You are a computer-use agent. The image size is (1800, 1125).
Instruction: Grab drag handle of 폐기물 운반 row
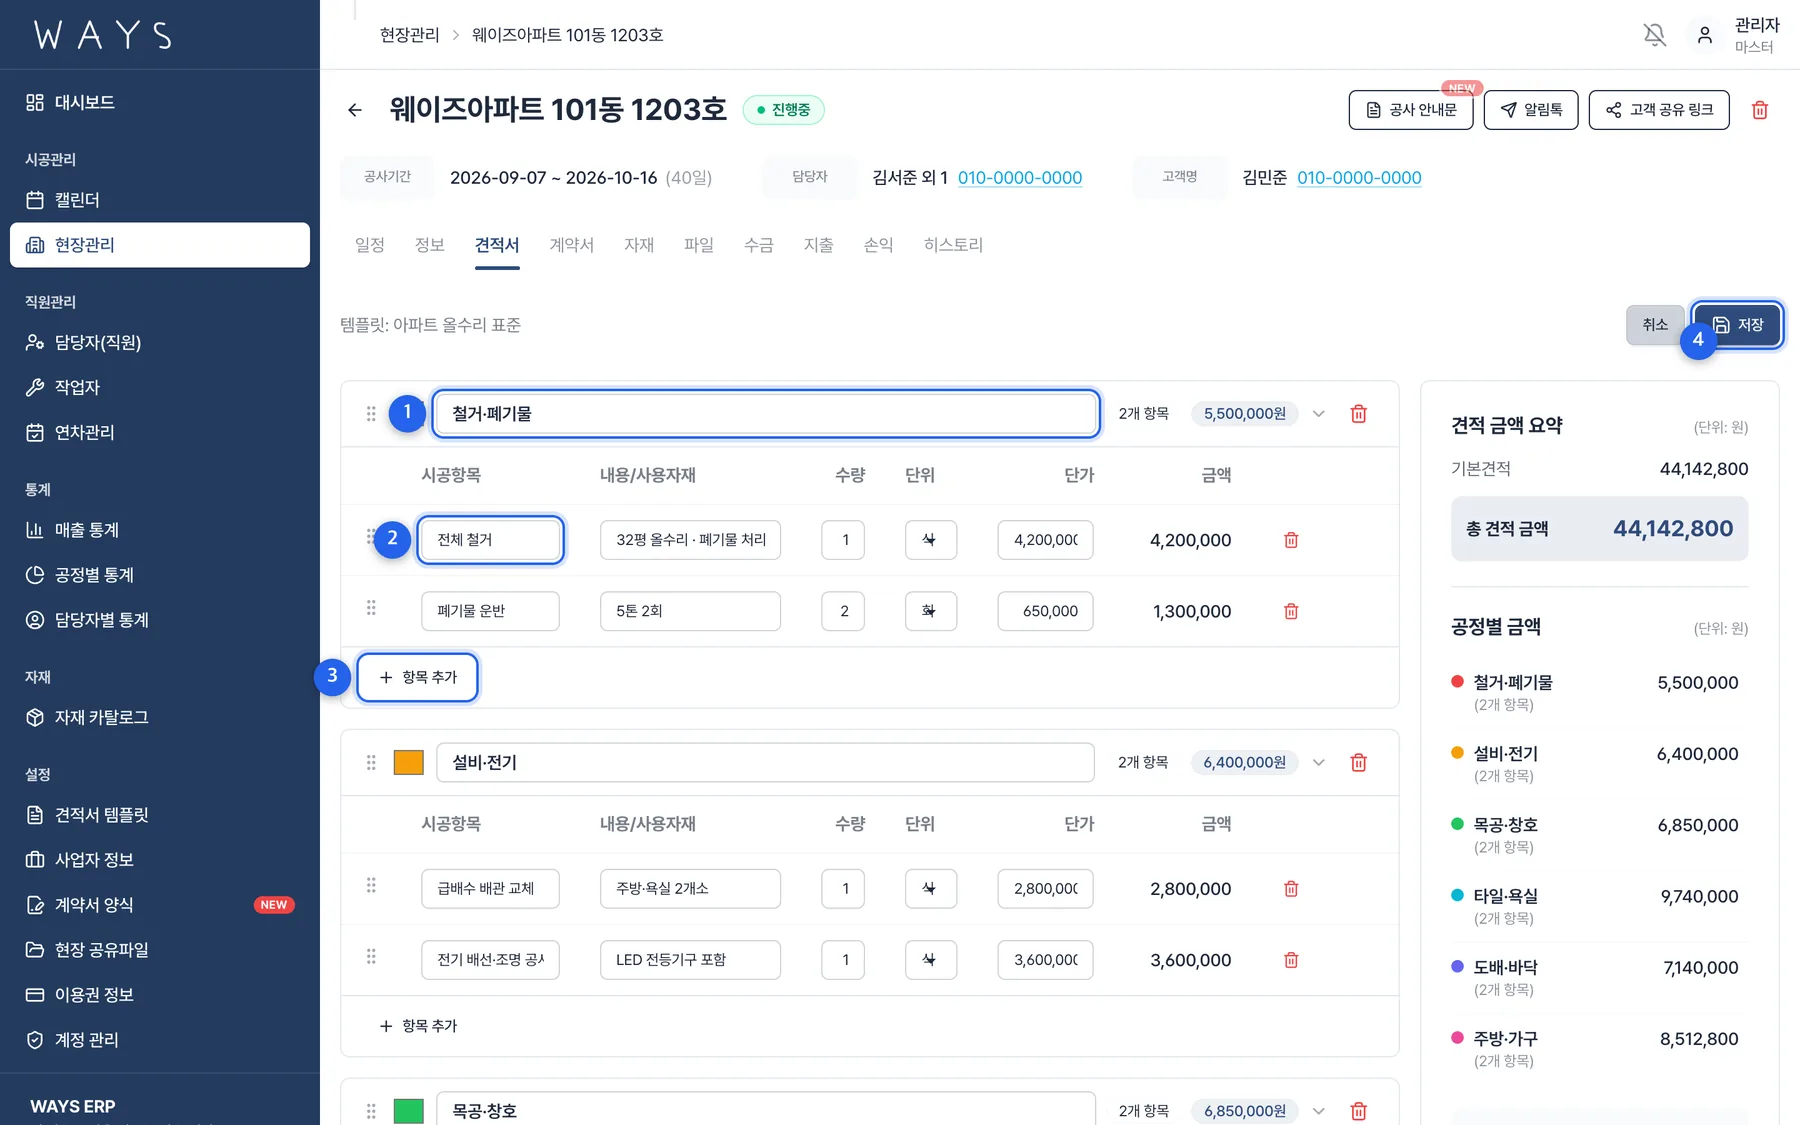(371, 608)
